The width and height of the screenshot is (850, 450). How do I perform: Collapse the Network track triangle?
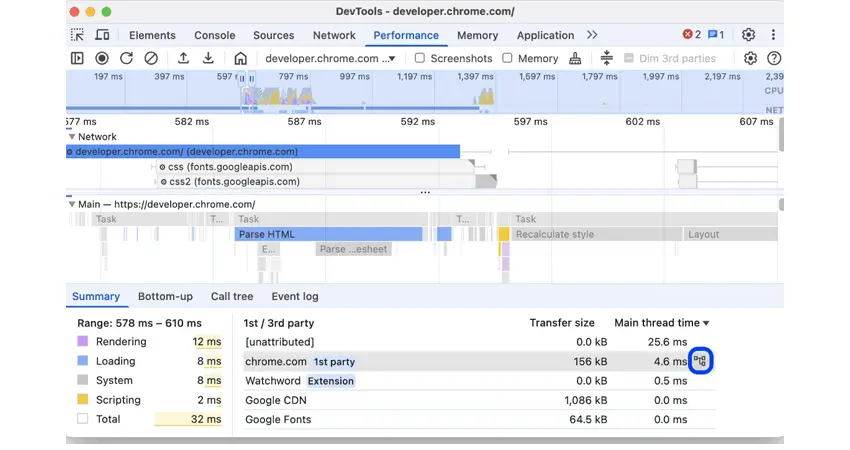[72, 137]
